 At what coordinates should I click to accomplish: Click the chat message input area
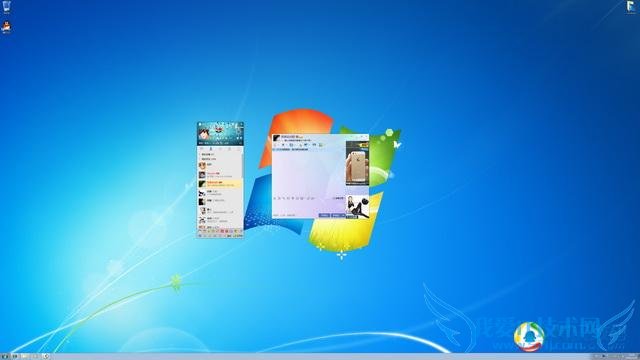click(309, 207)
